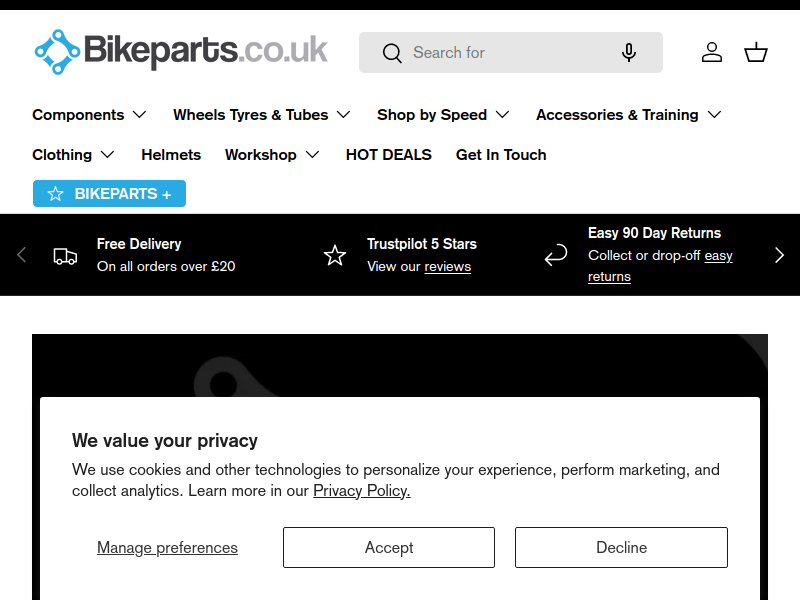
Task: Show next announcement with right arrow
Action: click(779, 255)
